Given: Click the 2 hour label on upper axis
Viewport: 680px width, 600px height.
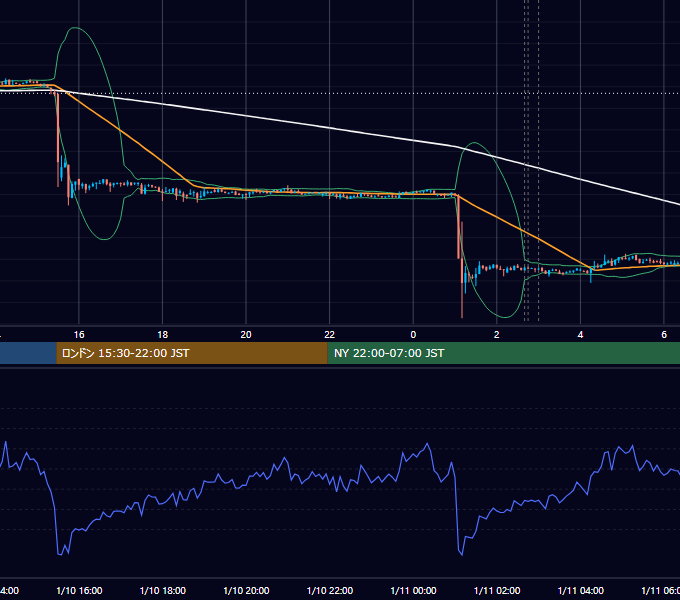Looking at the screenshot, I should pos(497,335).
